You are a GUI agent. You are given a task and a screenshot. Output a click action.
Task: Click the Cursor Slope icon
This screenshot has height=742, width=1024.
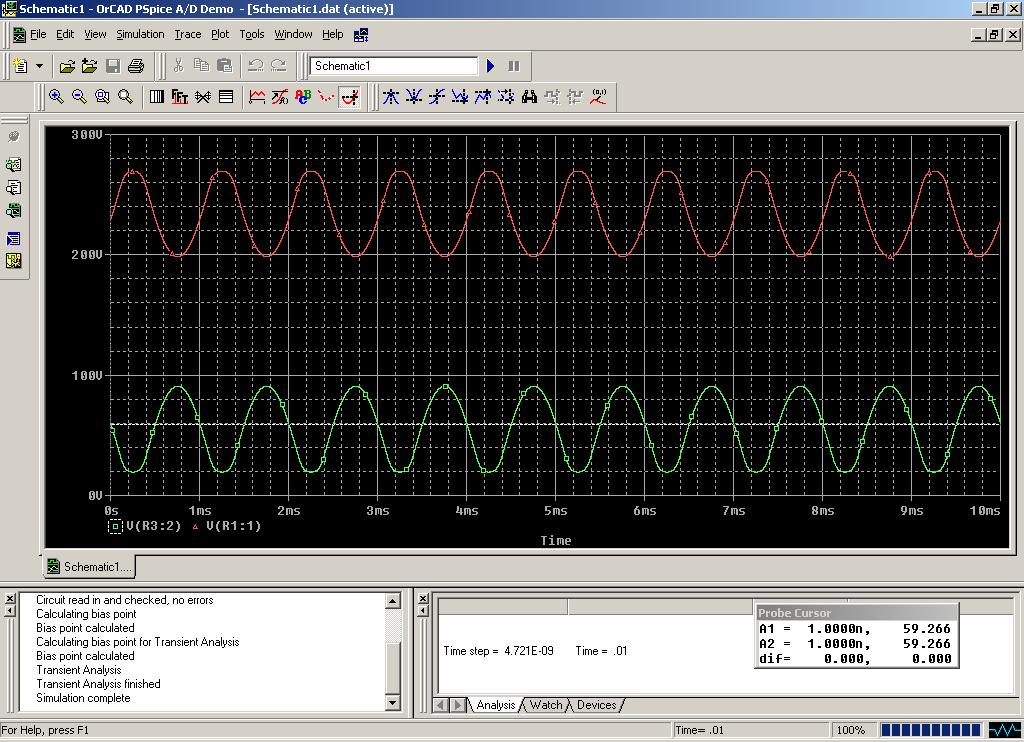(x=436, y=97)
